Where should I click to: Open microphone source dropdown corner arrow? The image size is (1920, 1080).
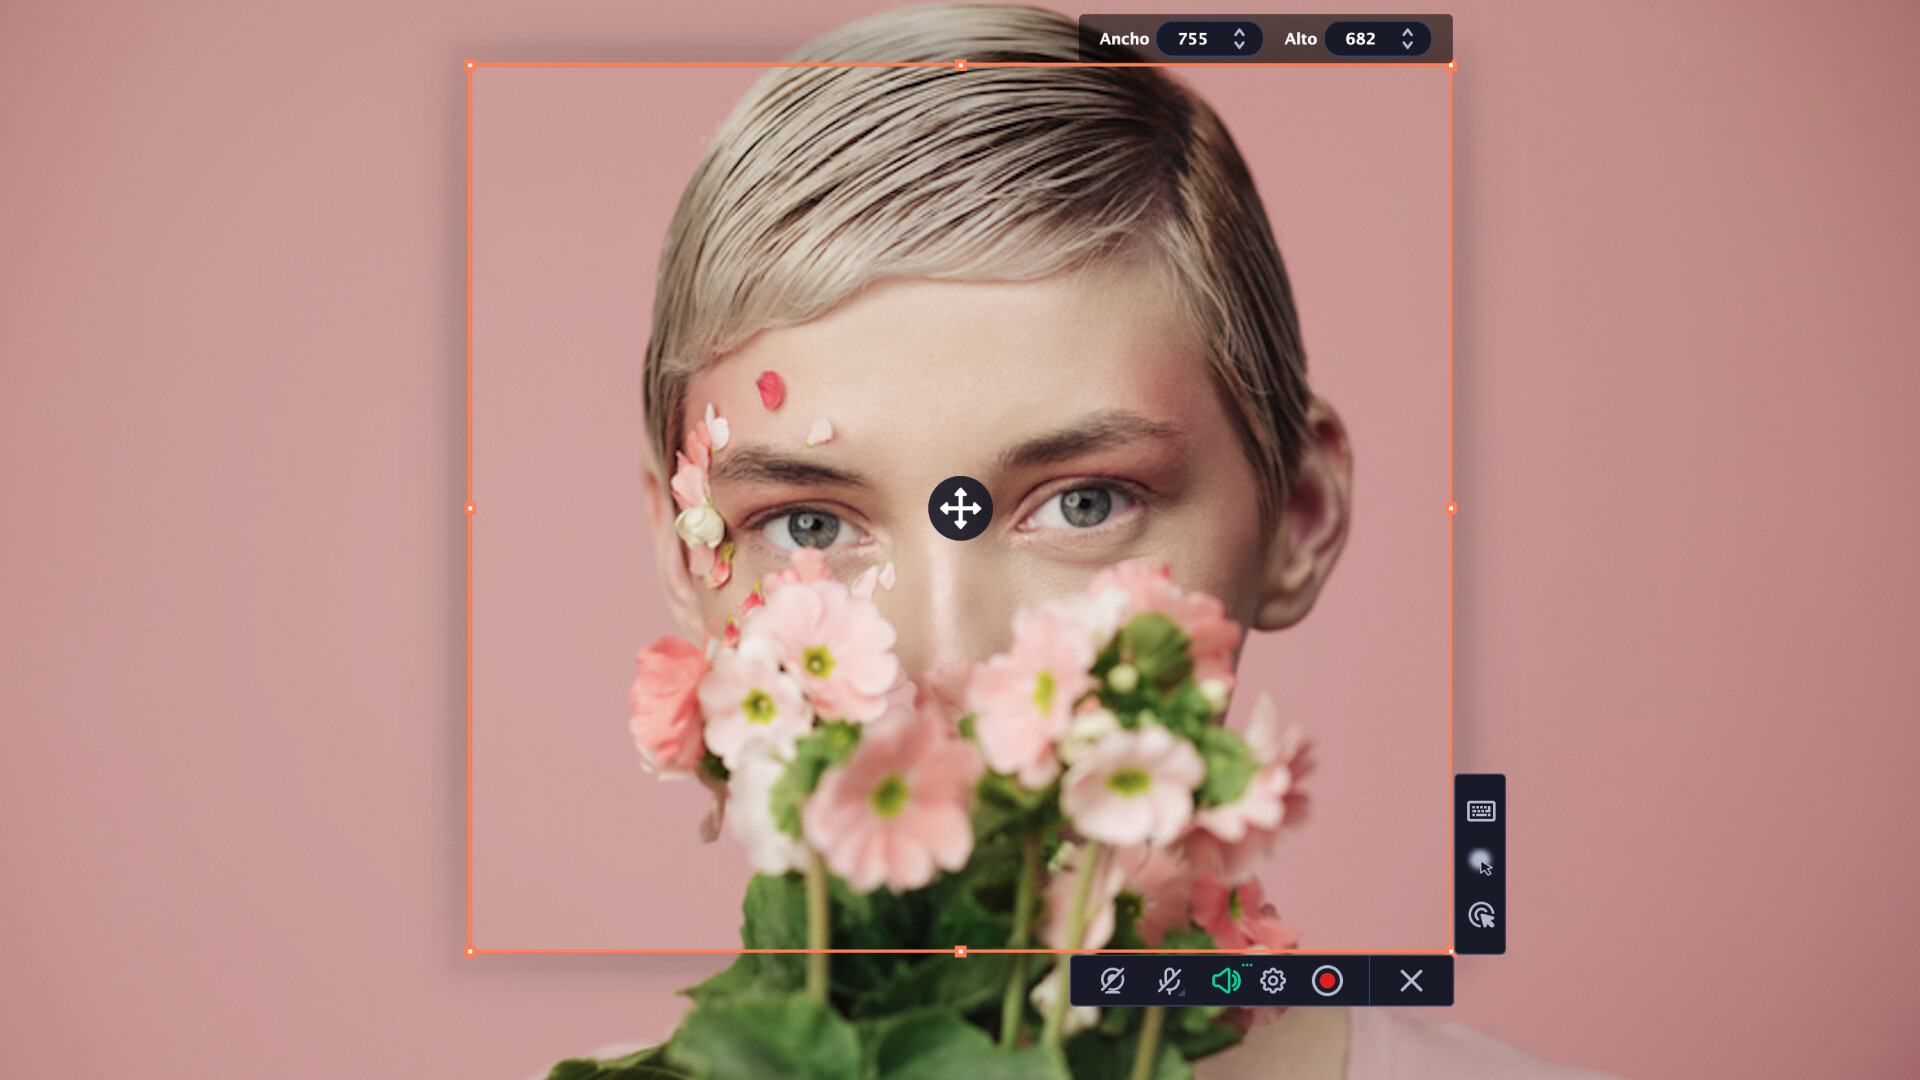[x=1182, y=994]
